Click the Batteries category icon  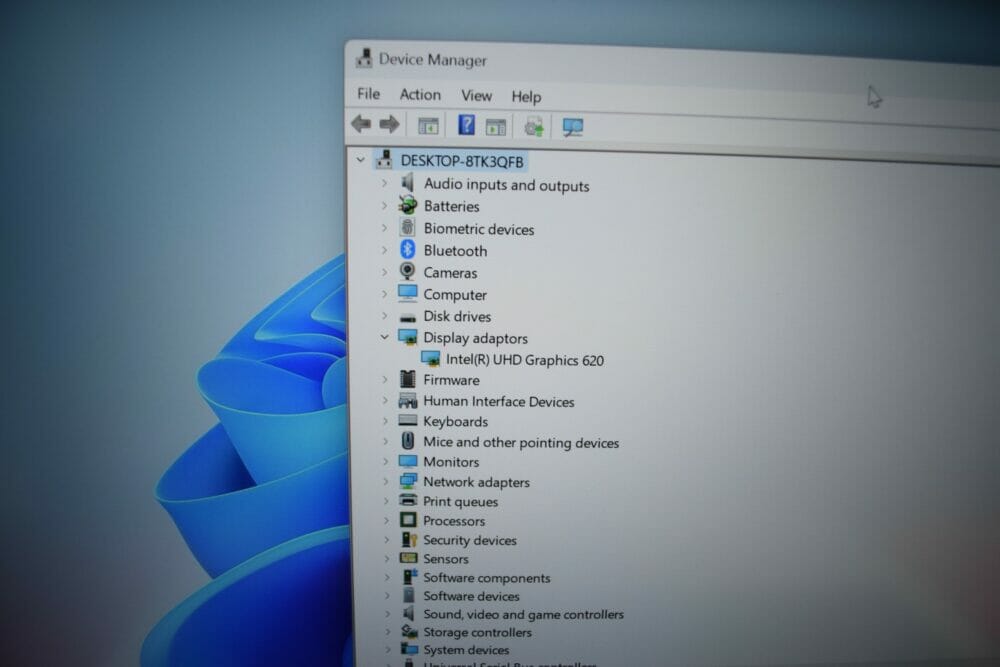click(408, 205)
